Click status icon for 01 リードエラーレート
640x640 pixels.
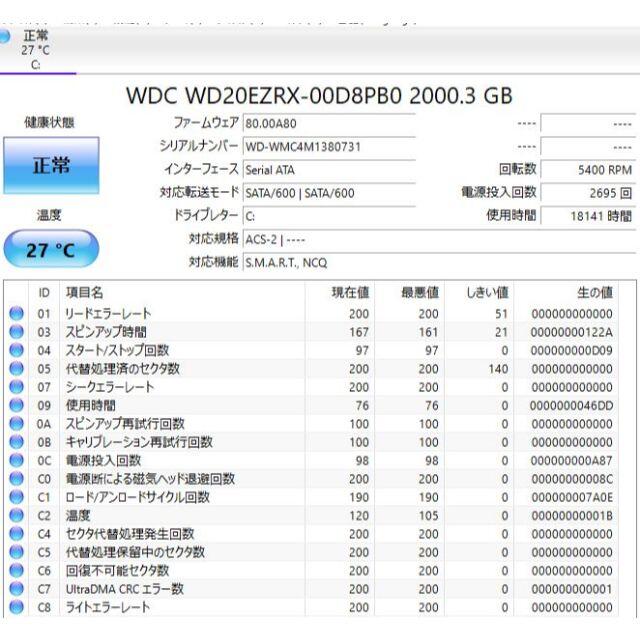pyautogui.click(x=17, y=313)
